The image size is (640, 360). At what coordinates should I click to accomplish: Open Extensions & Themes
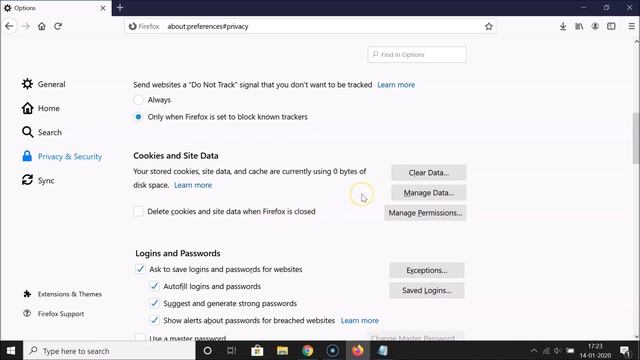click(62, 294)
